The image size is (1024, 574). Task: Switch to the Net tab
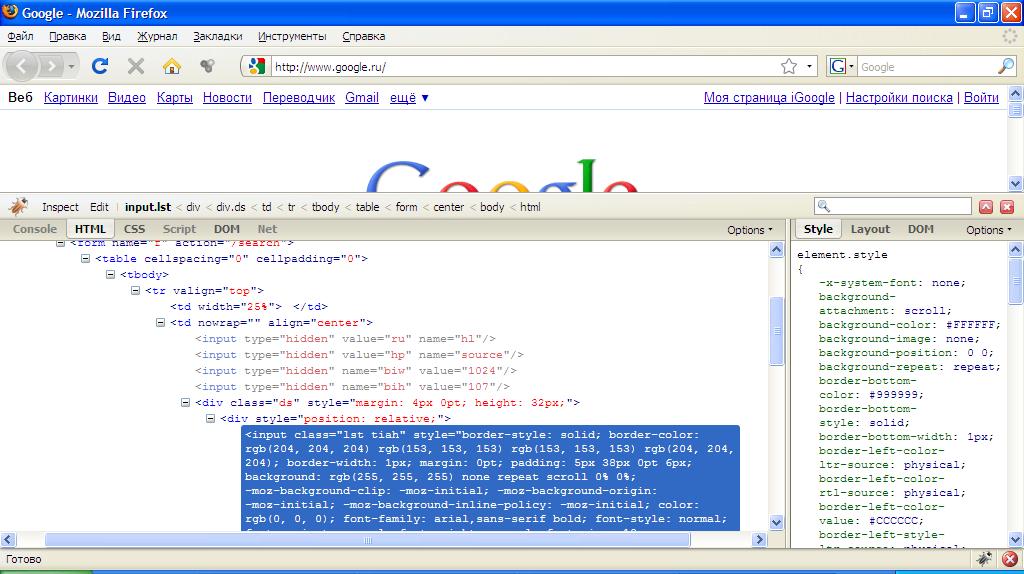267,229
